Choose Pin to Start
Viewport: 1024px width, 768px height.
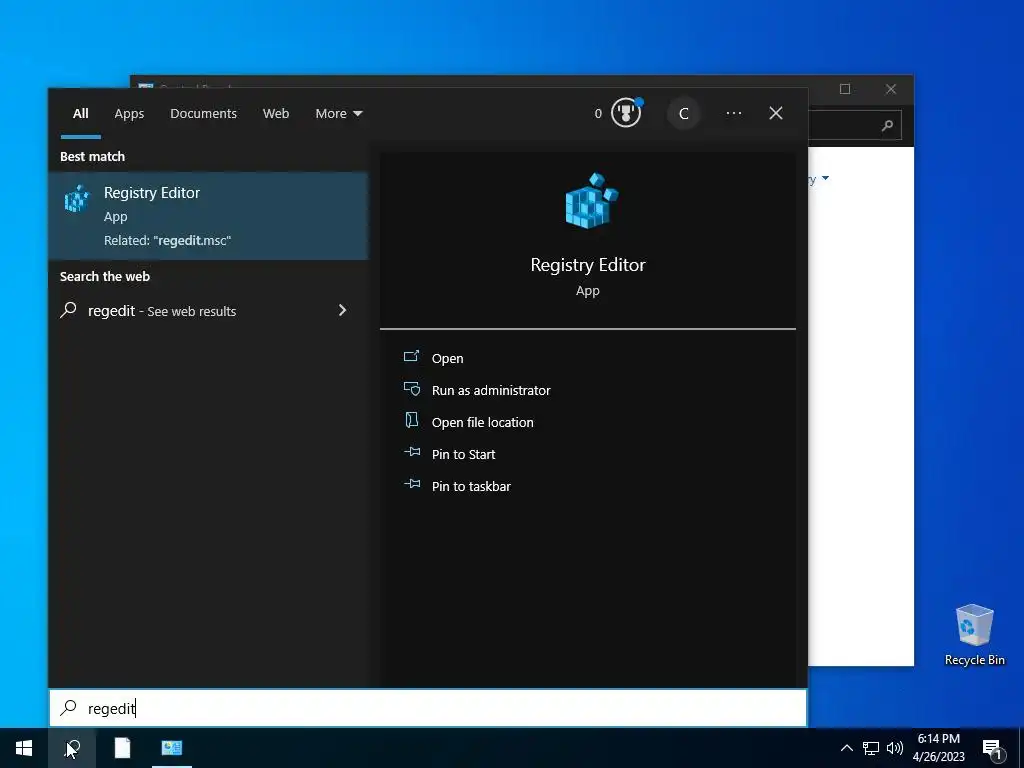point(463,454)
